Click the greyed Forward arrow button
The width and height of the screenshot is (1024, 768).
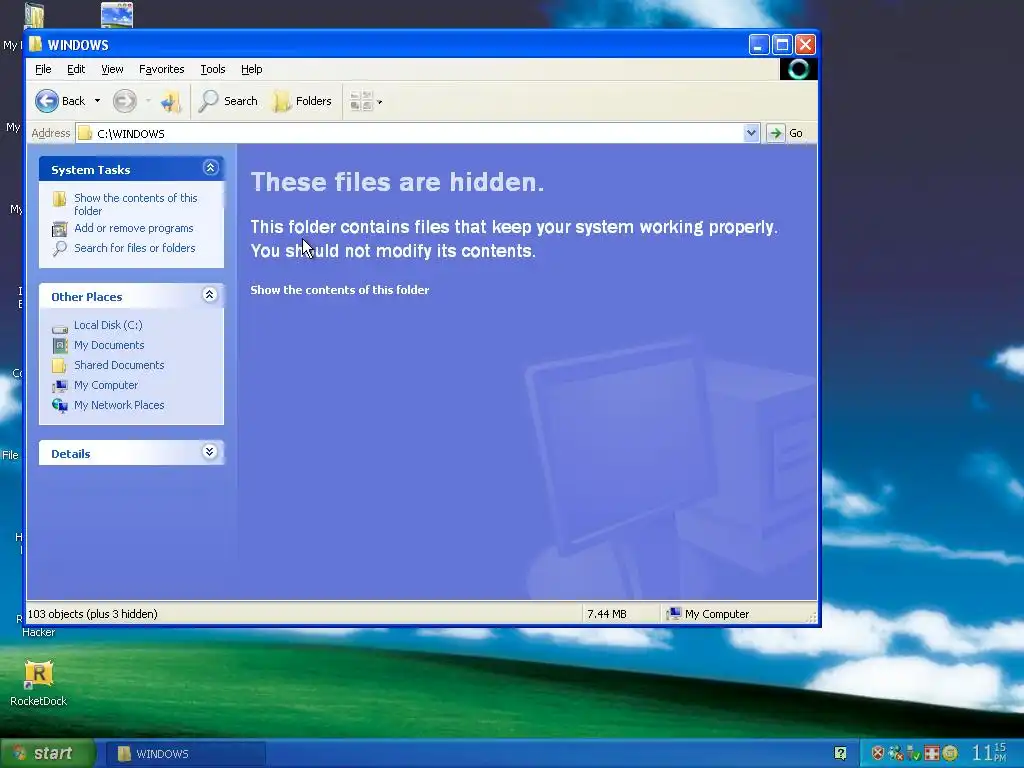point(124,101)
